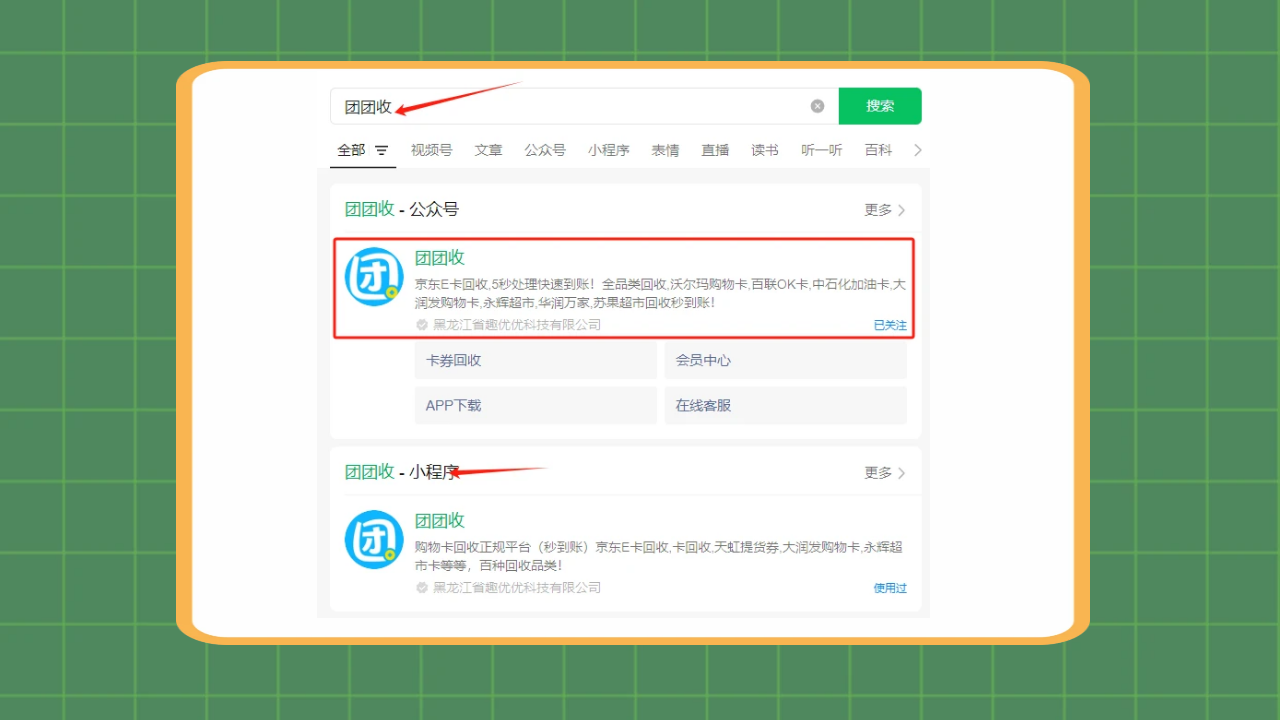Click the verified badge in 公众号 result
The height and width of the screenshot is (720, 1280).
coord(422,325)
